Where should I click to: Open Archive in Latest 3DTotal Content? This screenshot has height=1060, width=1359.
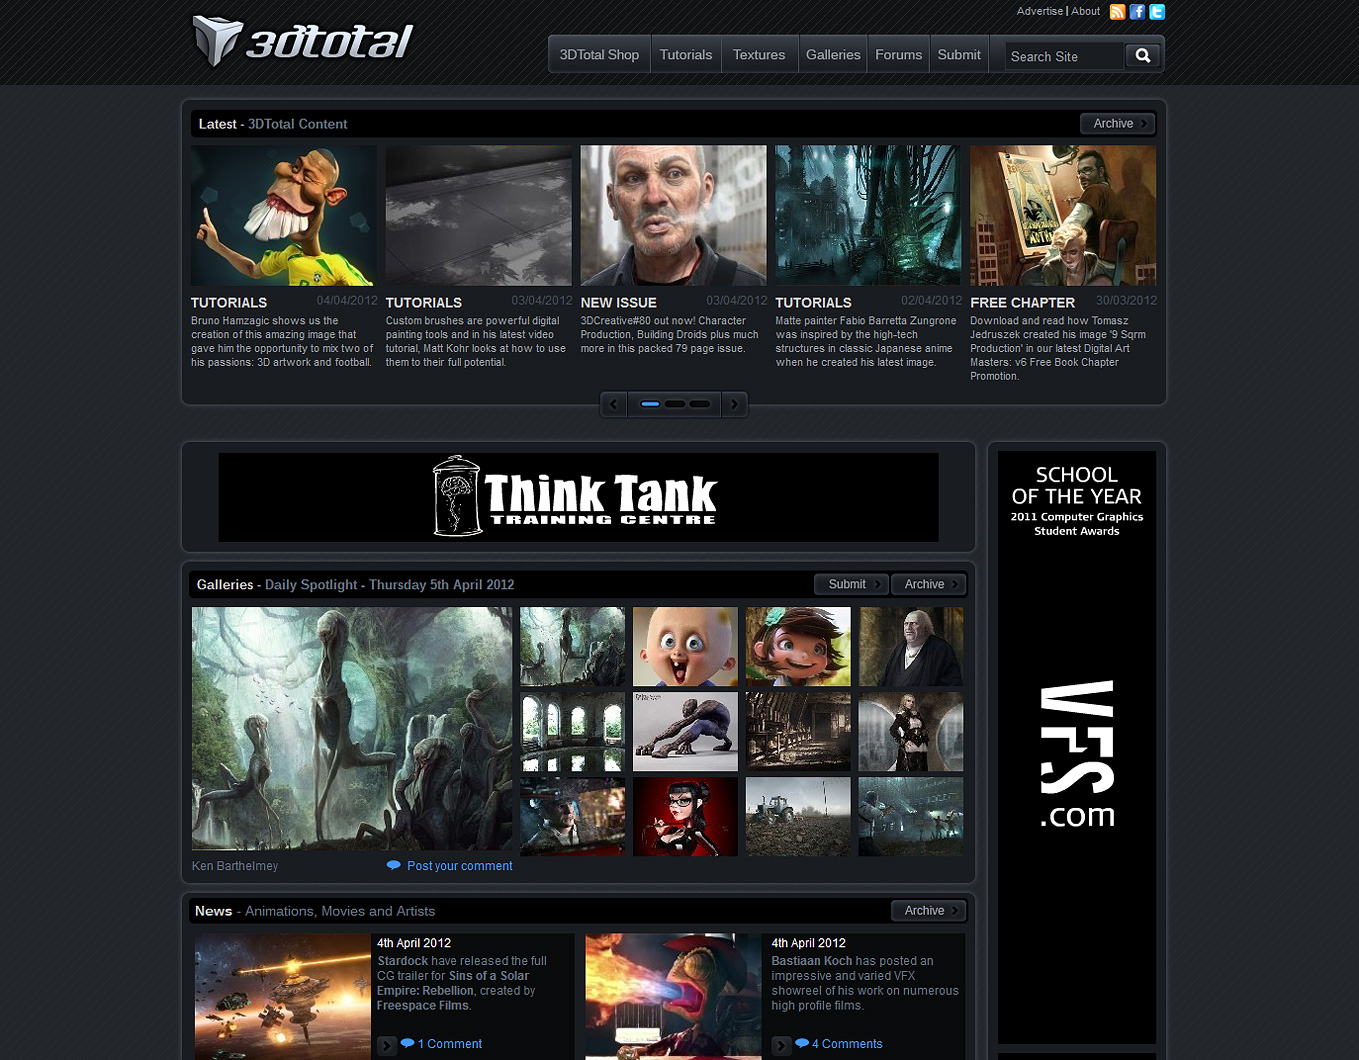click(1118, 124)
